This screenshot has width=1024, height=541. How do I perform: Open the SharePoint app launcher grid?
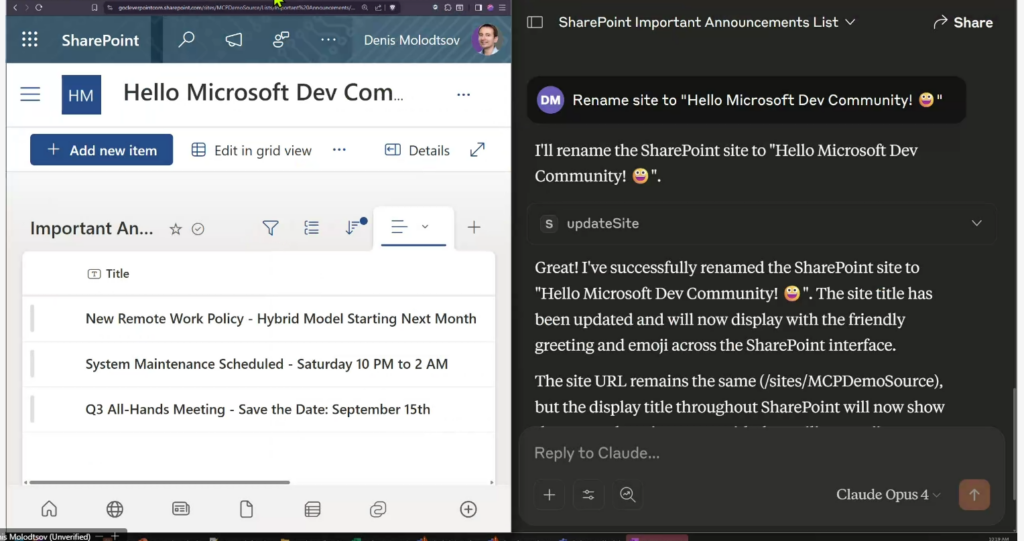coord(29,40)
